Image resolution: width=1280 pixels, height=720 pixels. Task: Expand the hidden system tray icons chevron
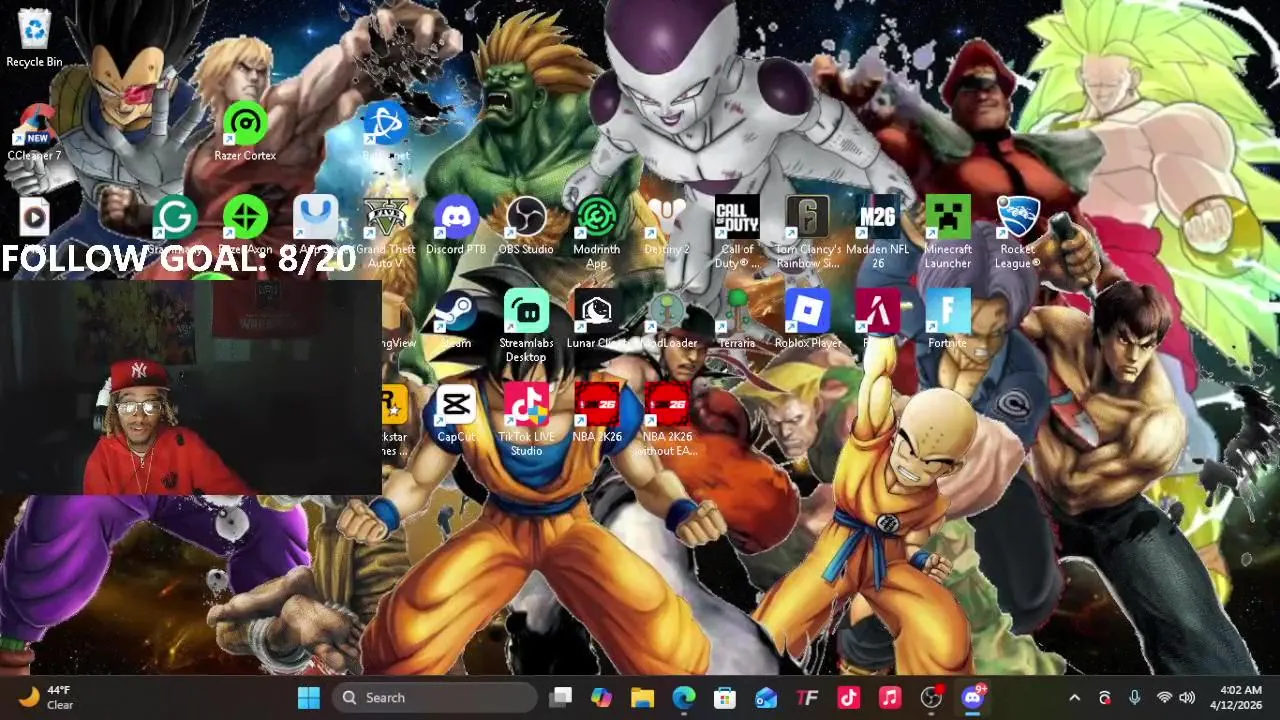[1075, 698]
